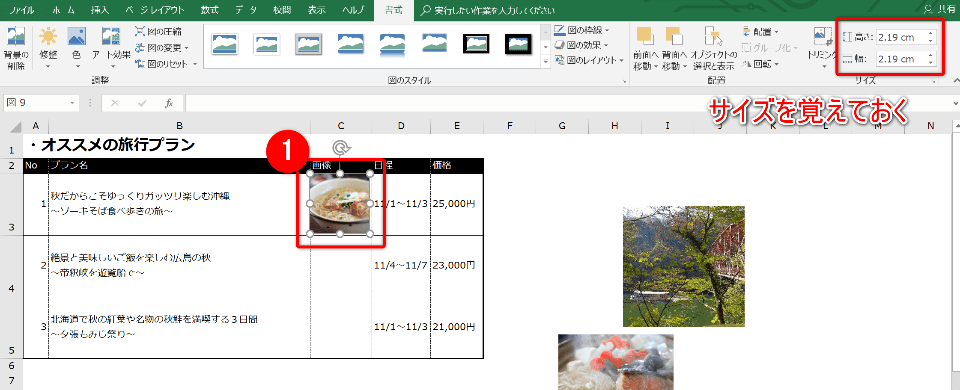Apply the fifth reflected picture style
960x390 pixels.
coord(392,44)
